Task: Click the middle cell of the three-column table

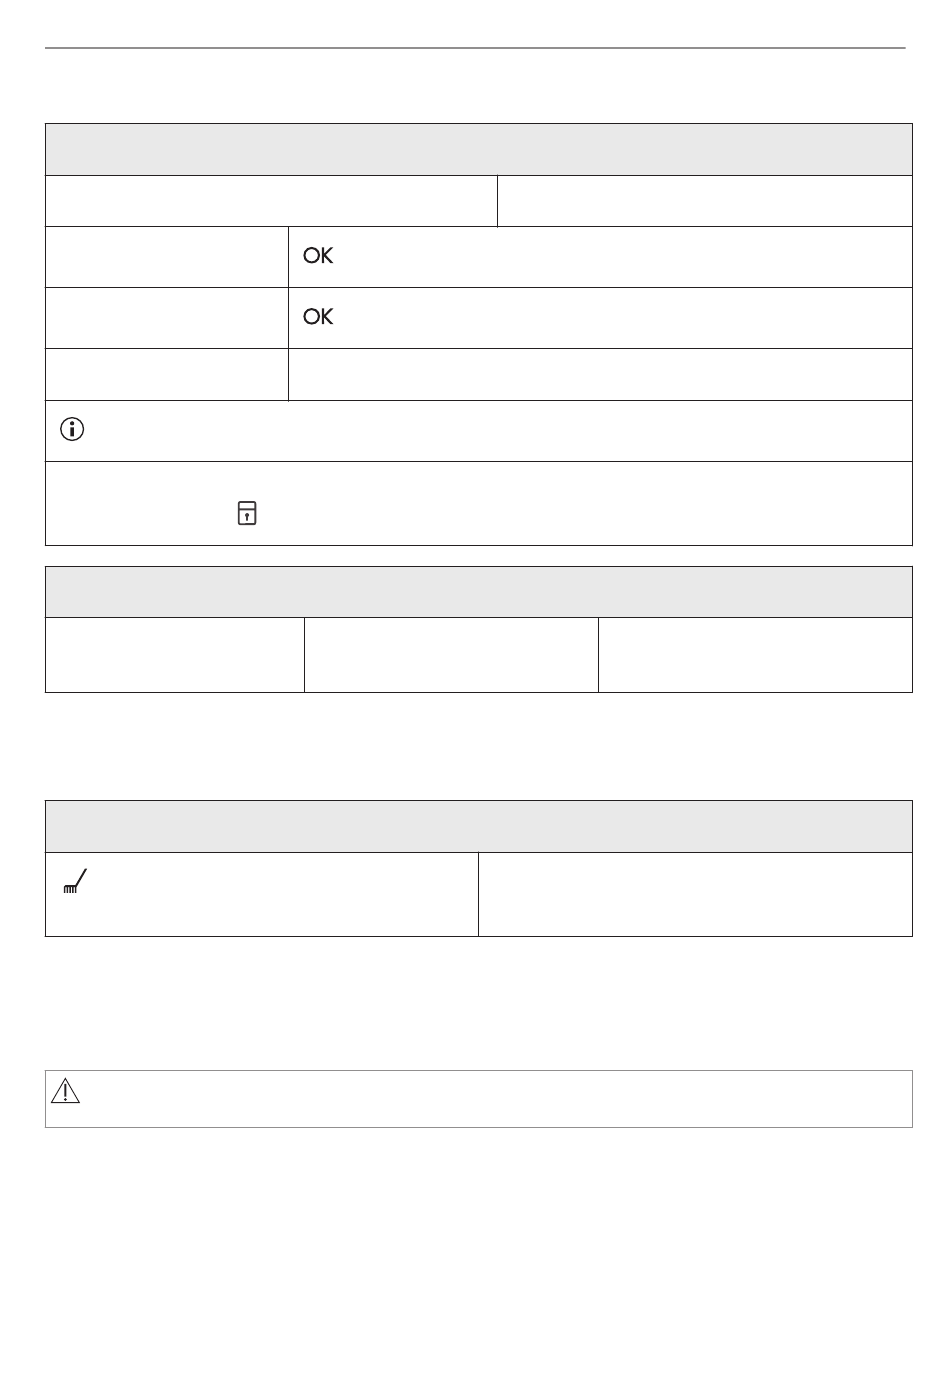Action: pos(451,655)
